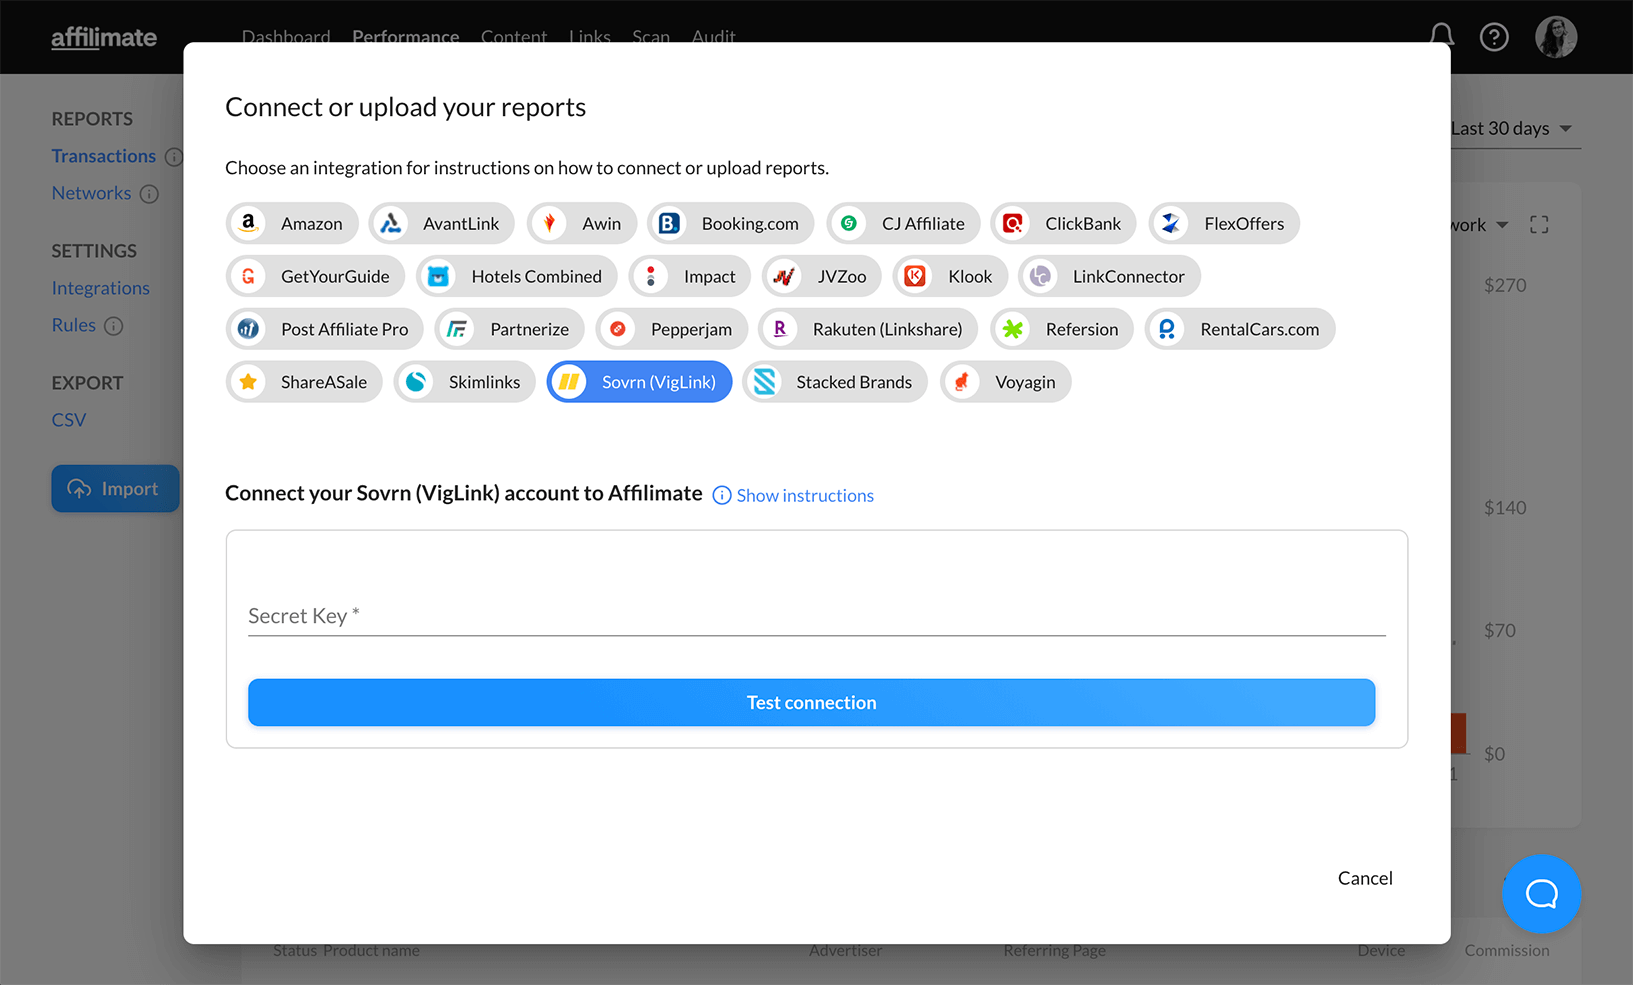Cancel the connect reports dialog
1633x985 pixels.
tap(1365, 878)
